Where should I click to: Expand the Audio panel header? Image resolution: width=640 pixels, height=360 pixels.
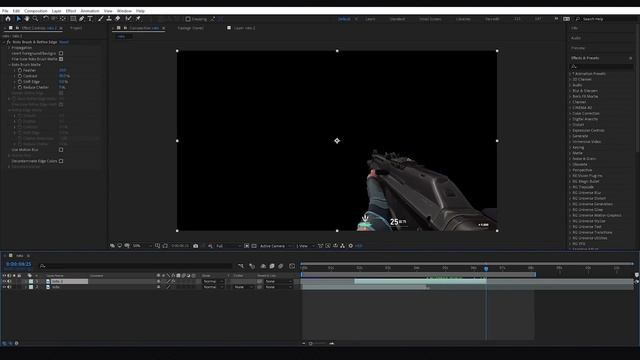click(x=576, y=38)
